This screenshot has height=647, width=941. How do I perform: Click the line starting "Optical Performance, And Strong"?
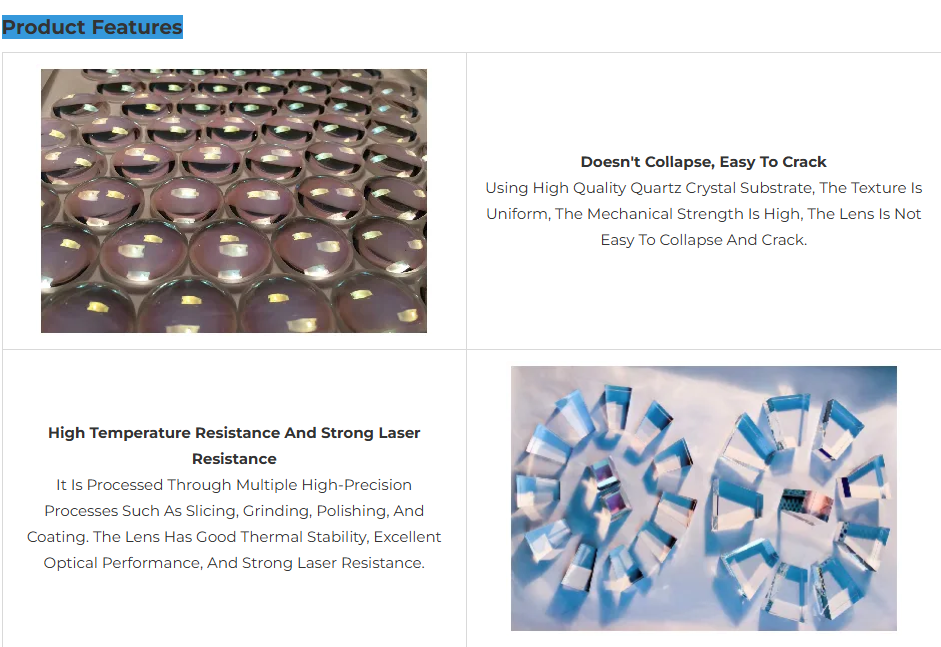[x=234, y=563]
